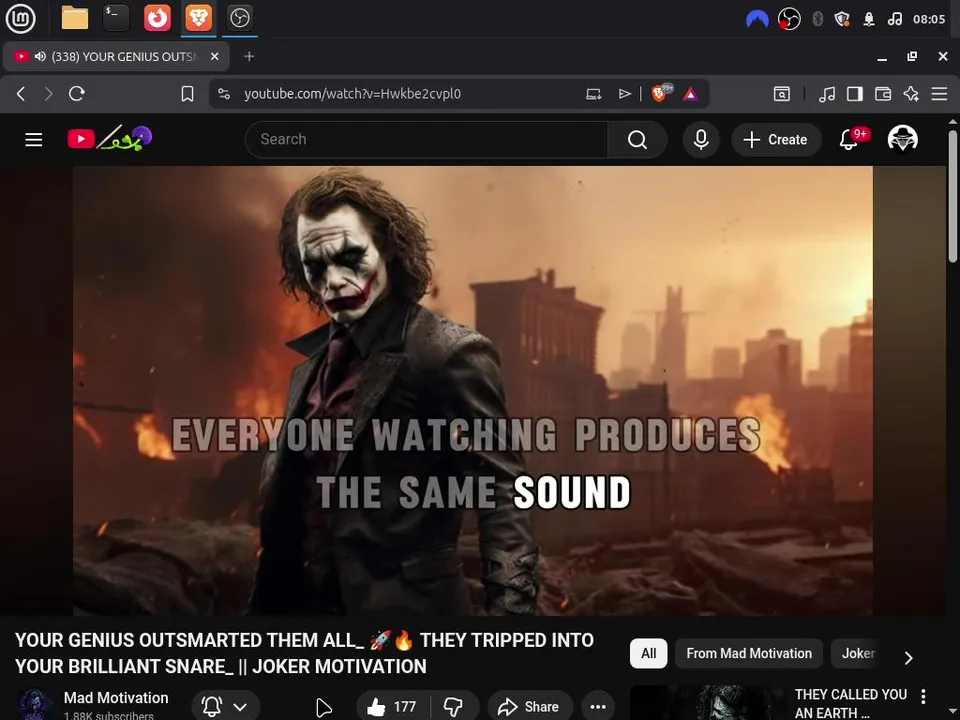Open the media playlist music icon
This screenshot has height=720, width=960.
tap(827, 94)
